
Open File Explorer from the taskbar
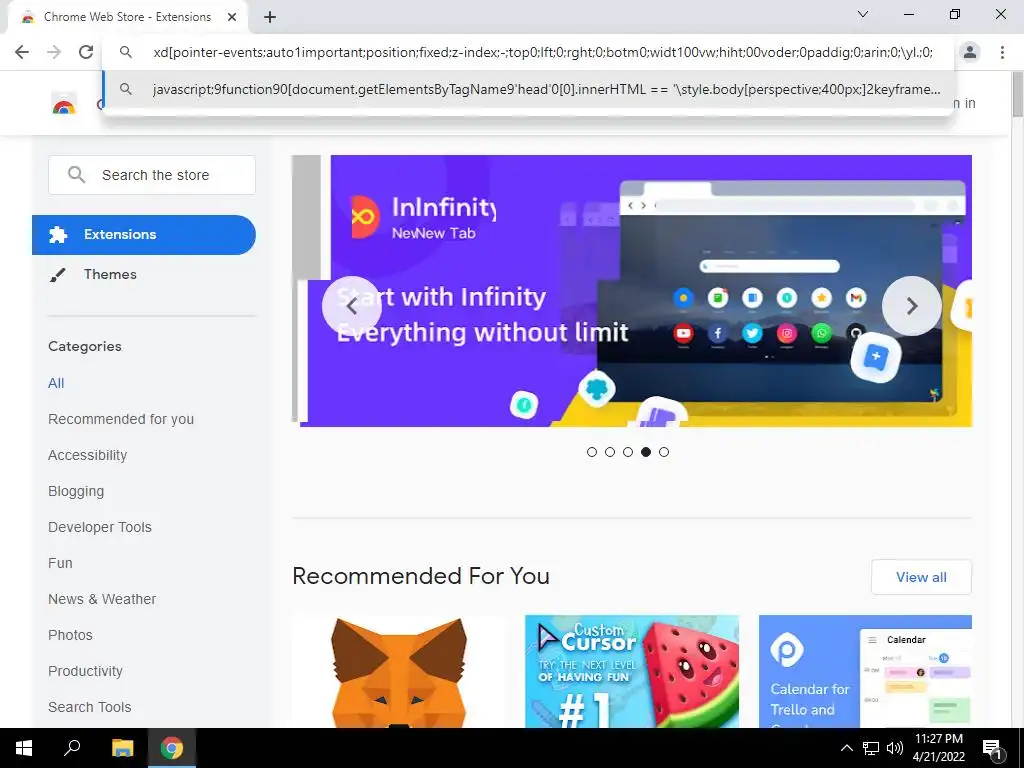(x=122, y=748)
